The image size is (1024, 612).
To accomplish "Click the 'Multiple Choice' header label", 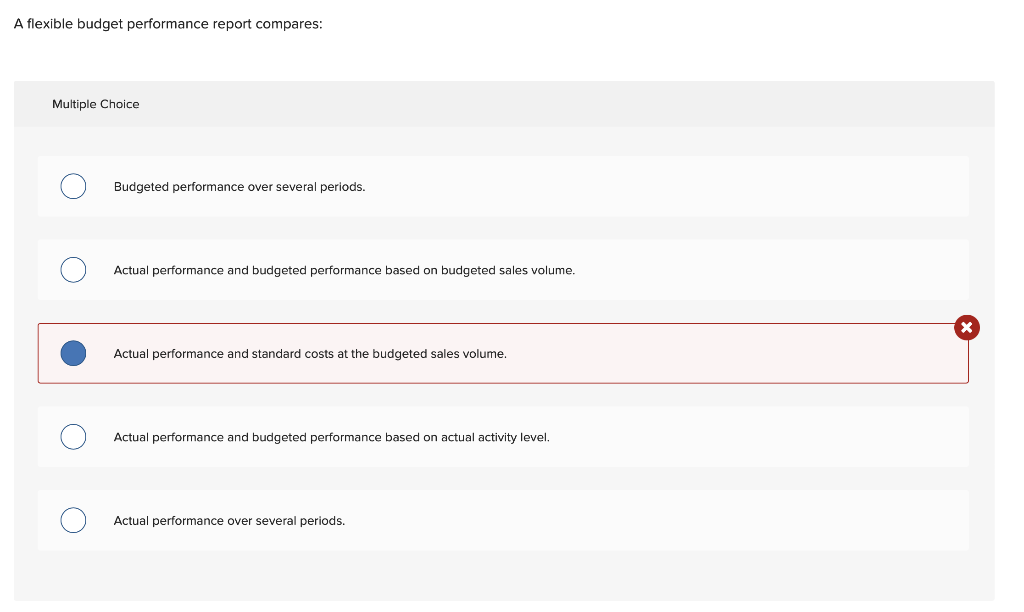I will pos(95,103).
